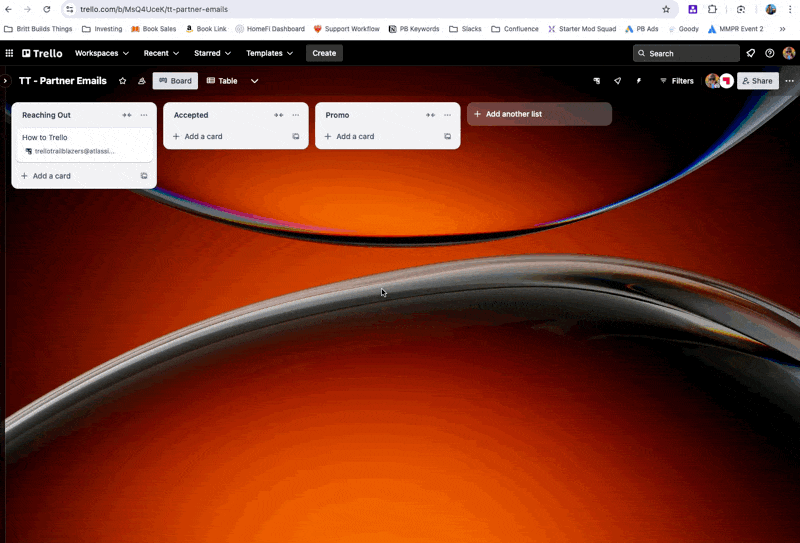Viewport: 800px width, 543px height.
Task: Open the Starred dropdown
Action: (212, 53)
